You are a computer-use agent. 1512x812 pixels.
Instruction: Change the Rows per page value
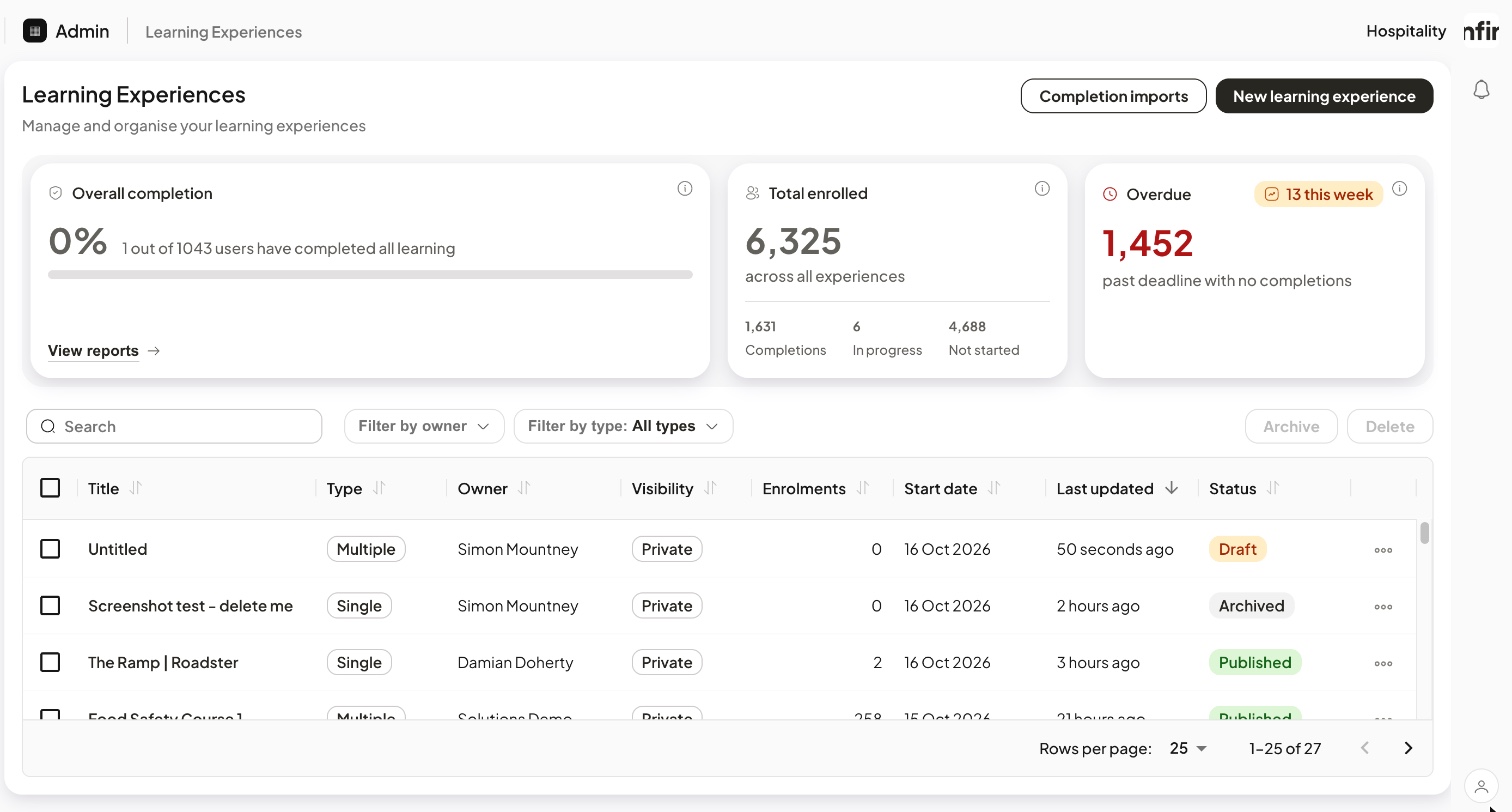(x=1188, y=748)
